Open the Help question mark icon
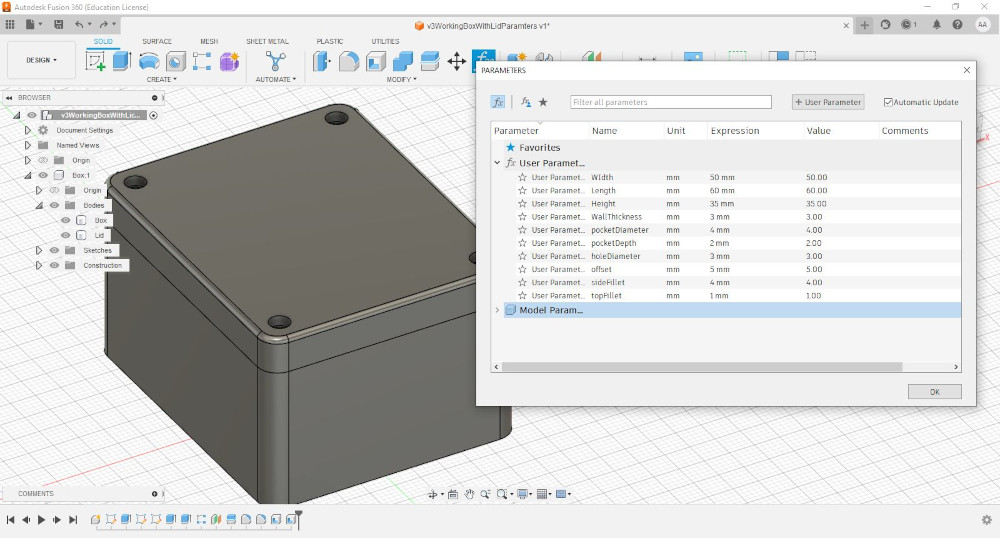This screenshot has height=538, width=1000. [x=957, y=24]
